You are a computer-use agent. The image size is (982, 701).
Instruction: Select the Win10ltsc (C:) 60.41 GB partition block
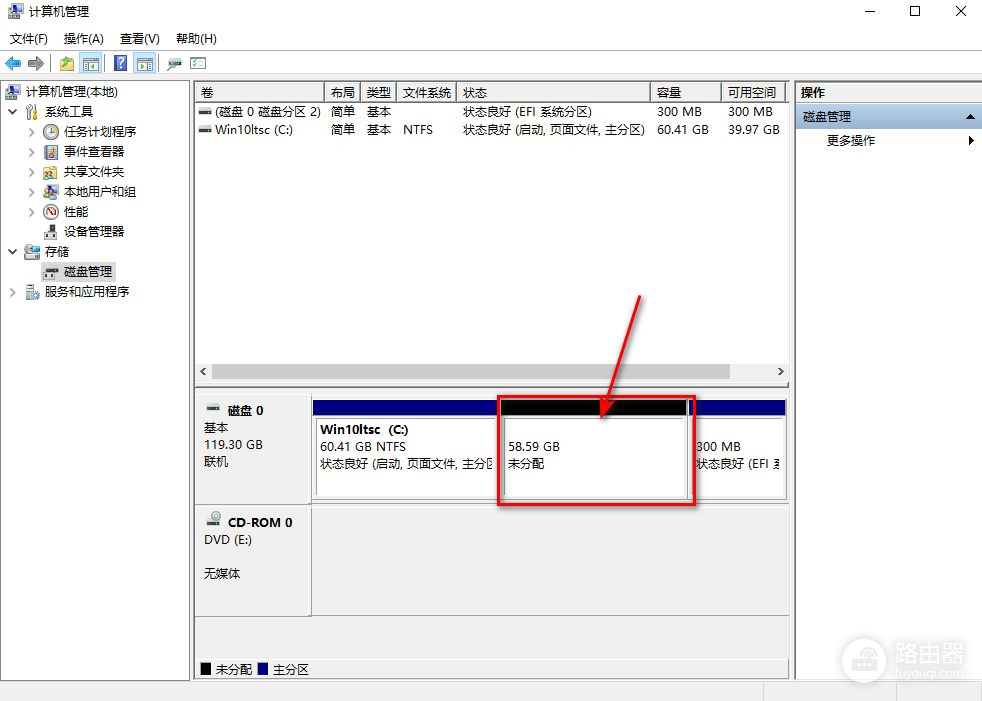pos(405,449)
